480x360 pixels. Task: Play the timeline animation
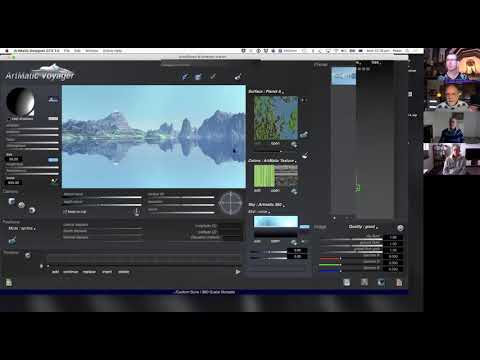pyautogui.click(x=238, y=272)
